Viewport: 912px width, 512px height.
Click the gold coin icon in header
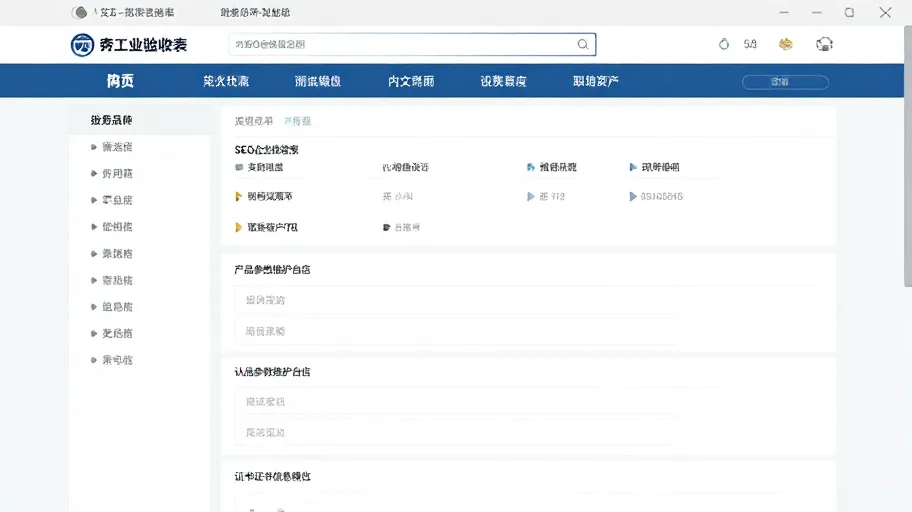pos(785,44)
